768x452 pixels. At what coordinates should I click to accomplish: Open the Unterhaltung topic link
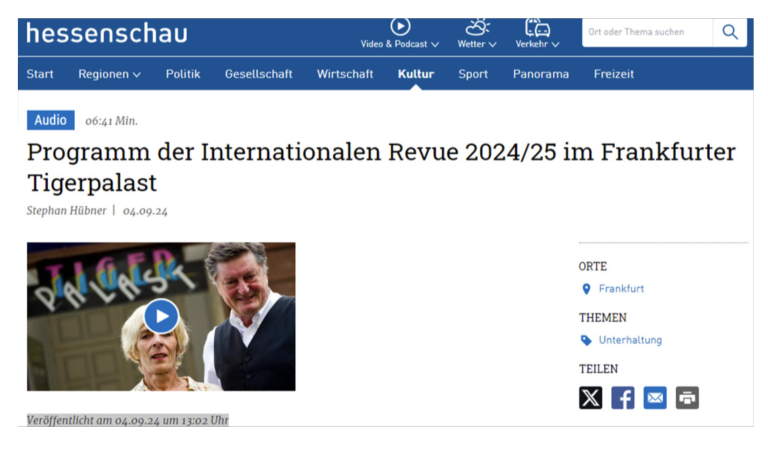click(630, 340)
